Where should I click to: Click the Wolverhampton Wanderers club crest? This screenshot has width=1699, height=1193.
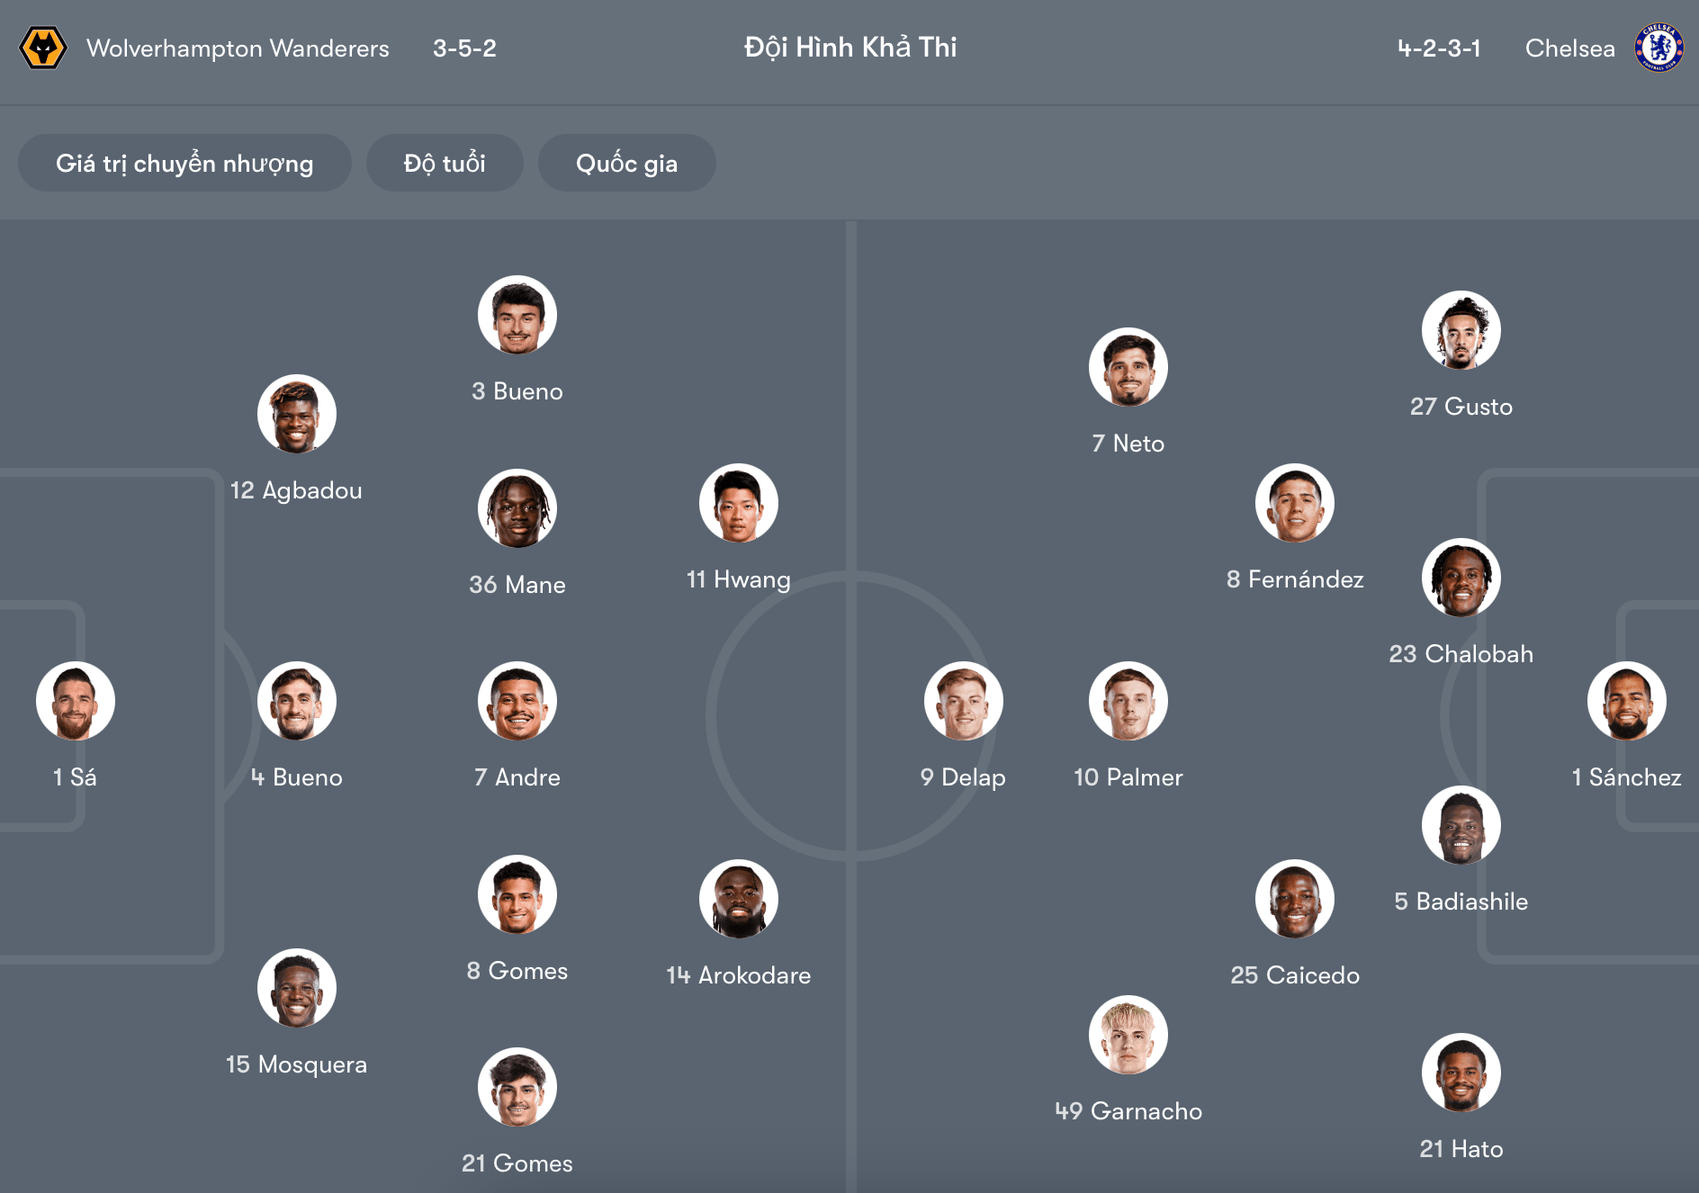(x=42, y=46)
